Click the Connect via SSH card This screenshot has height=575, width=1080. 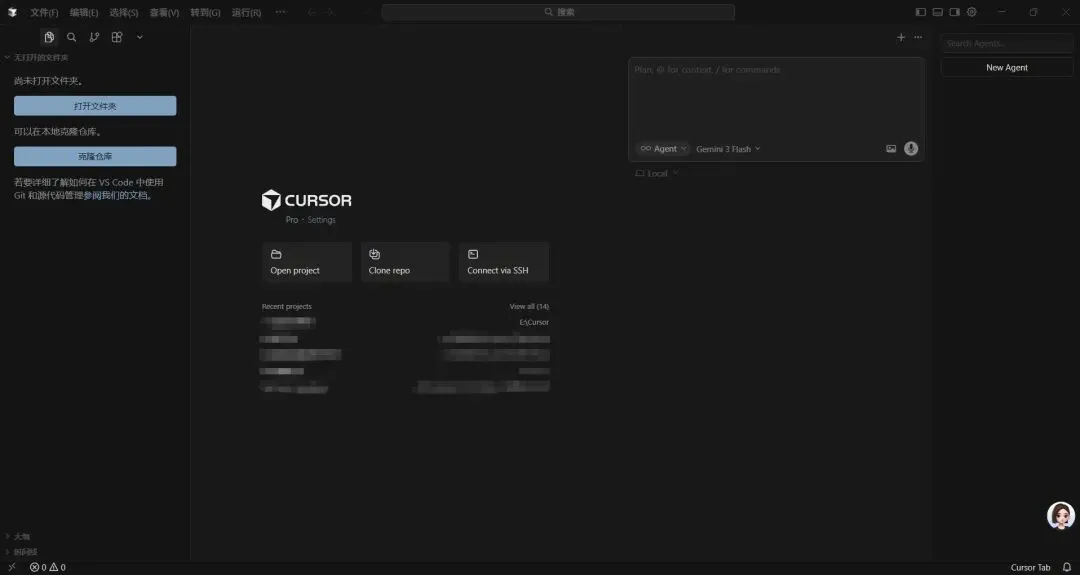click(503, 262)
